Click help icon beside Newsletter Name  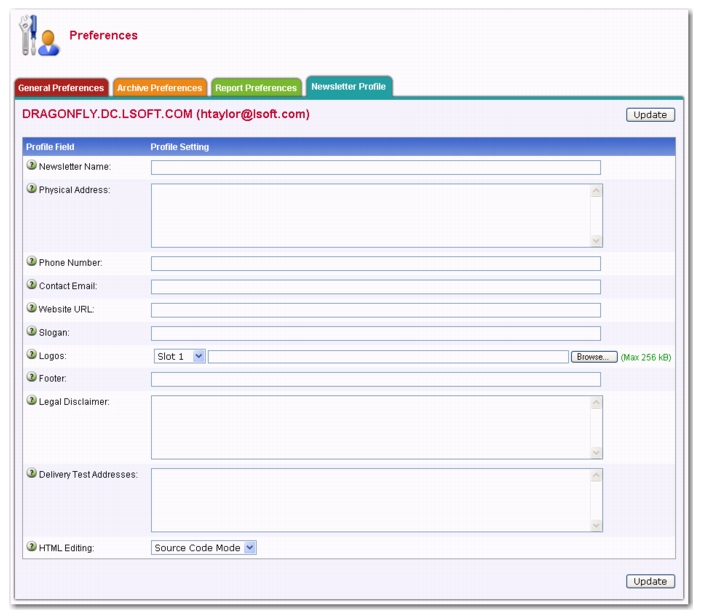pos(31,166)
